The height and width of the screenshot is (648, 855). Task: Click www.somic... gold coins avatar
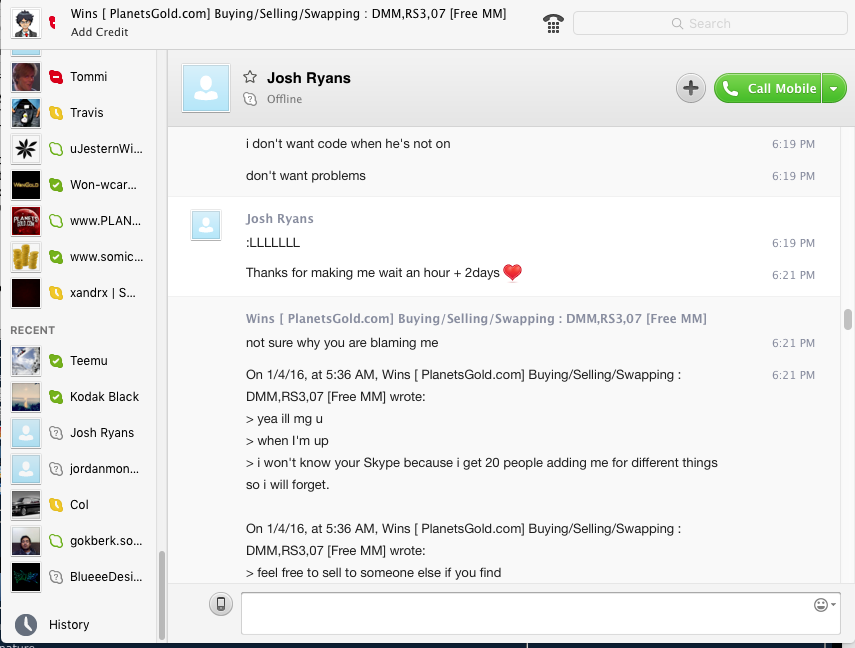pyautogui.click(x=26, y=257)
